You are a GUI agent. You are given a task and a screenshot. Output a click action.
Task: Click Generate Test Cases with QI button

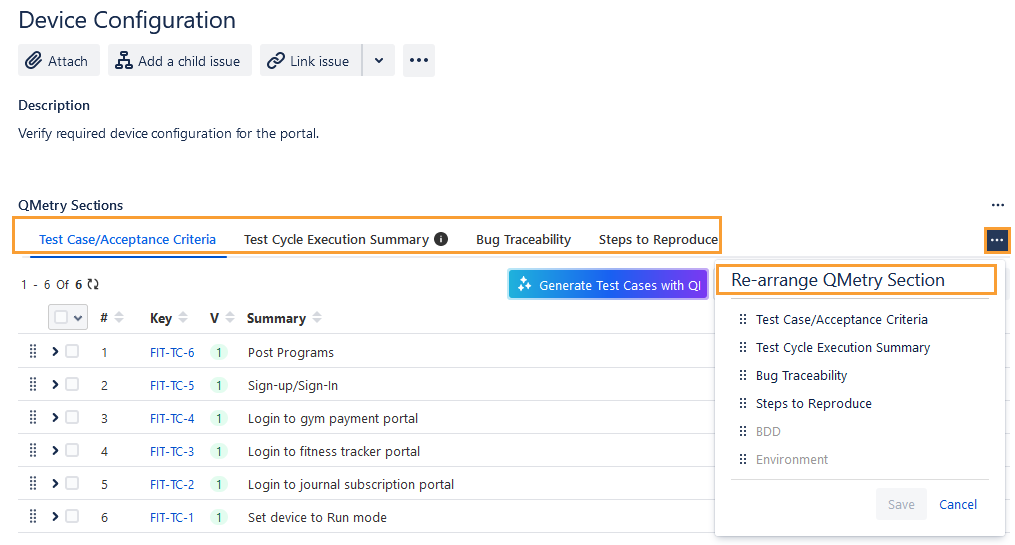tap(607, 285)
